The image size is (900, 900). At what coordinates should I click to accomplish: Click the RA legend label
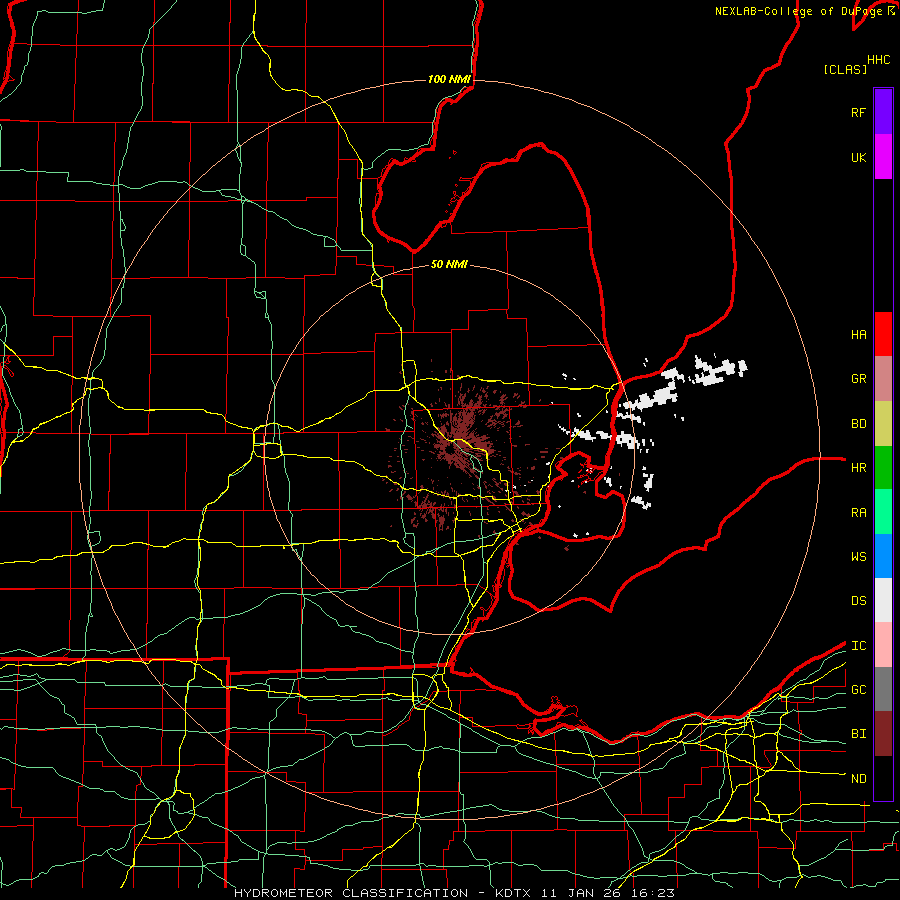(x=858, y=513)
